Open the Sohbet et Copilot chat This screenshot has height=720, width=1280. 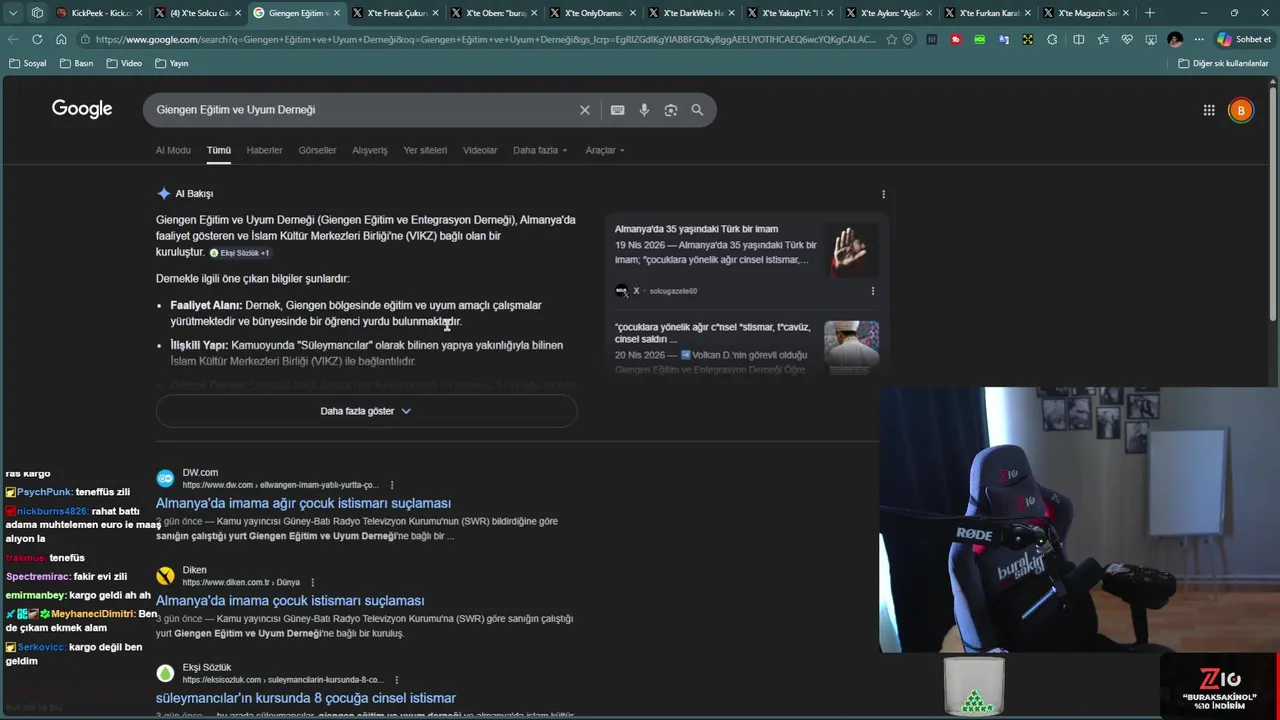pos(1244,39)
